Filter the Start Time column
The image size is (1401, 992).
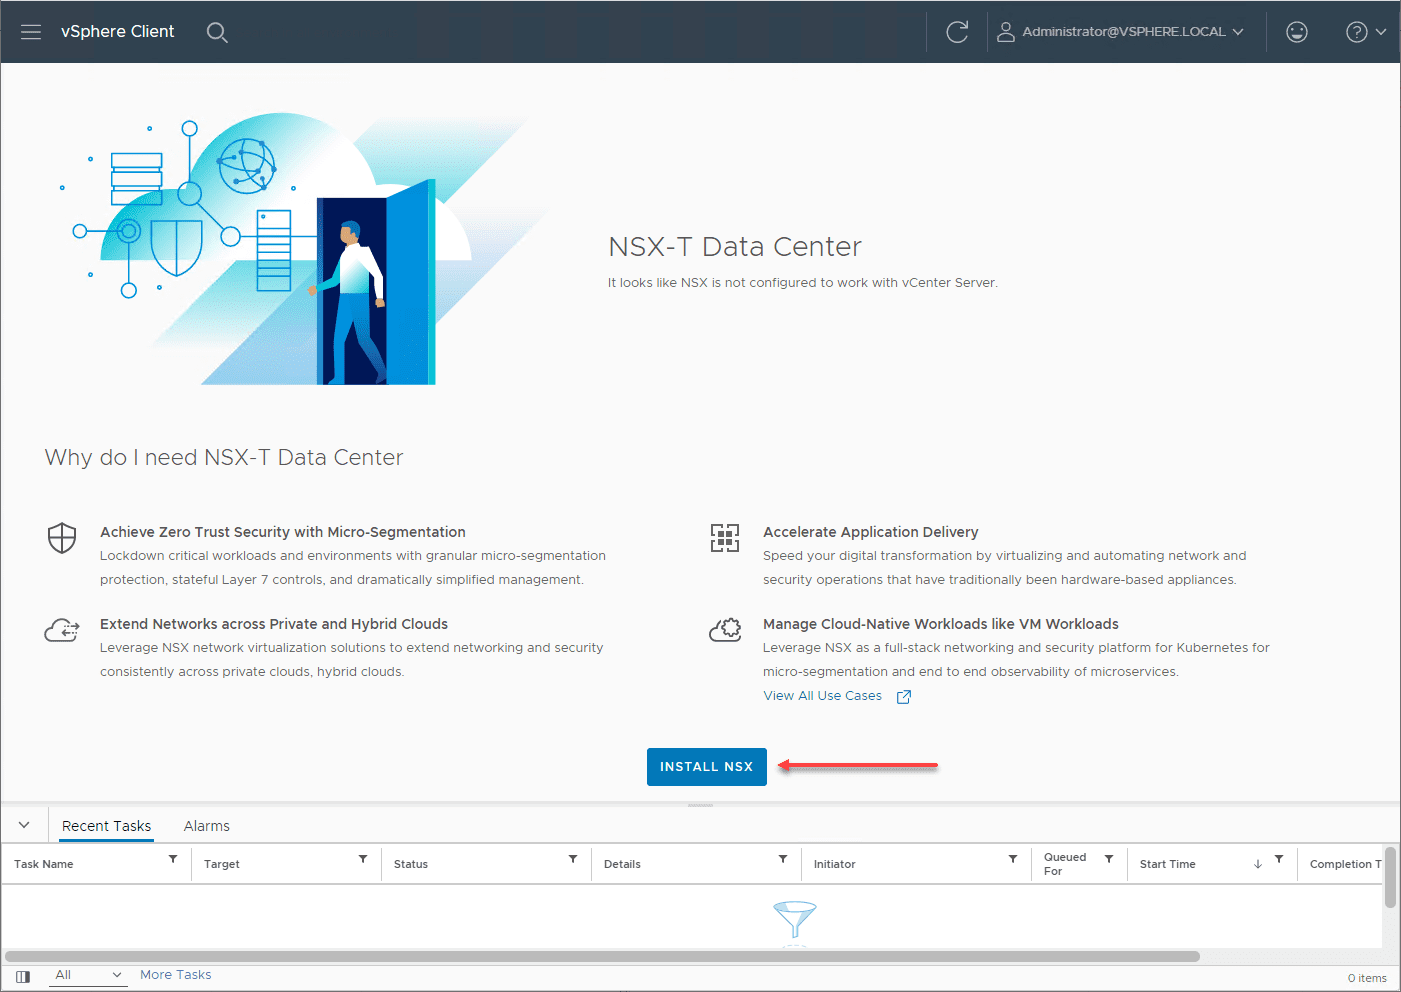coord(1279,859)
